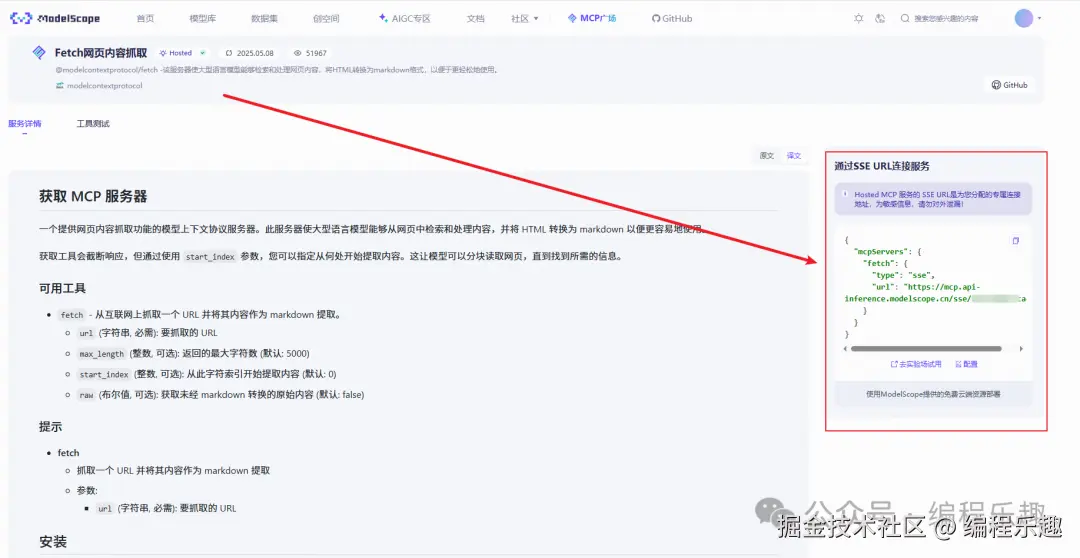The image size is (1080, 558).
Task: Click the start_index inline code in description
Action: [210, 256]
